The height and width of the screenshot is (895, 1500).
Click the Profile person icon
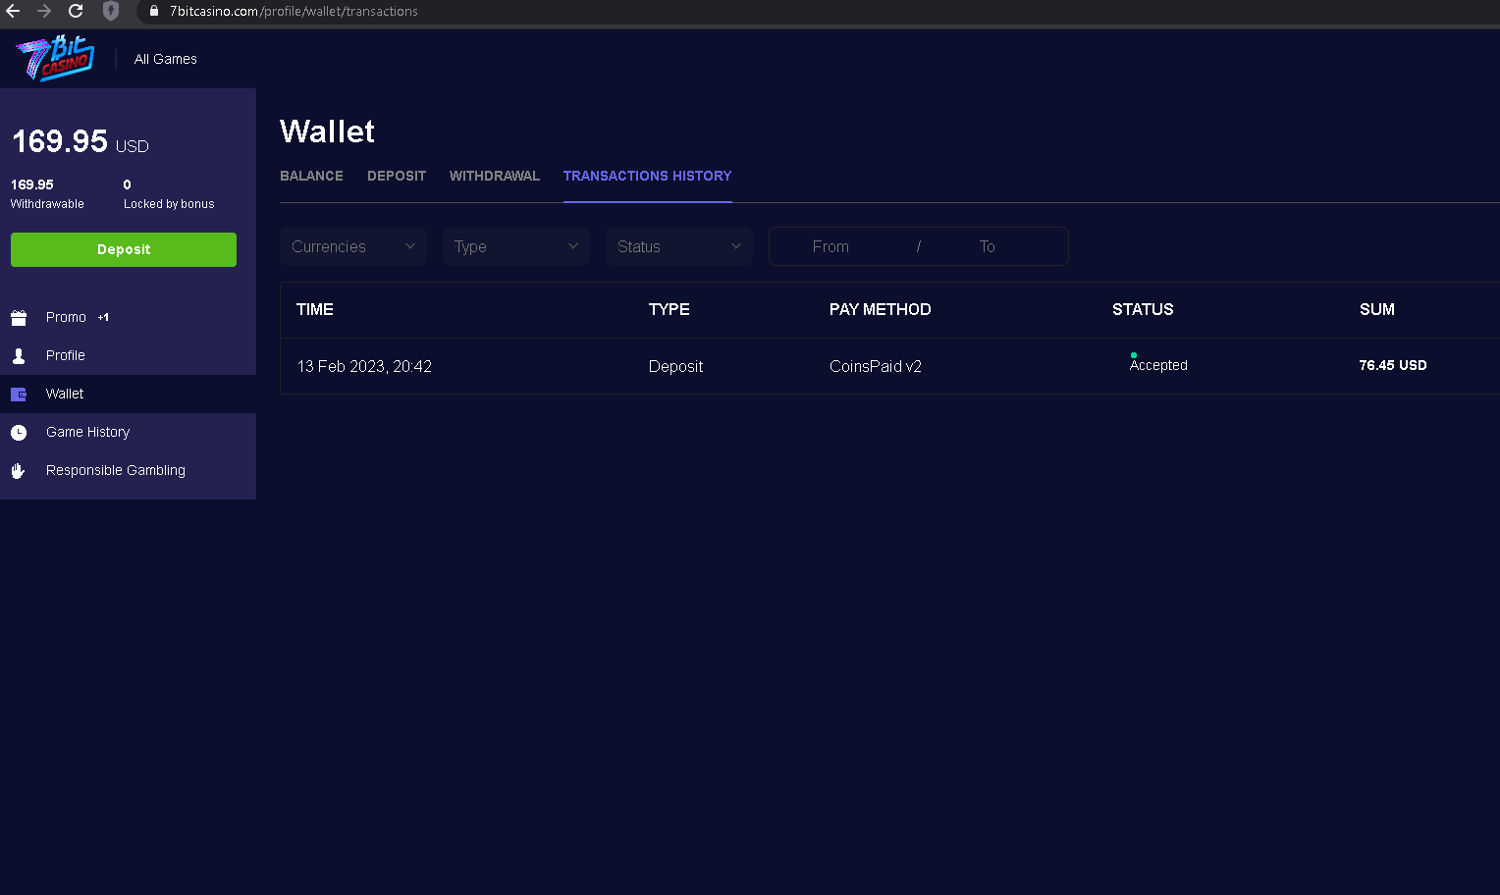[19, 356]
